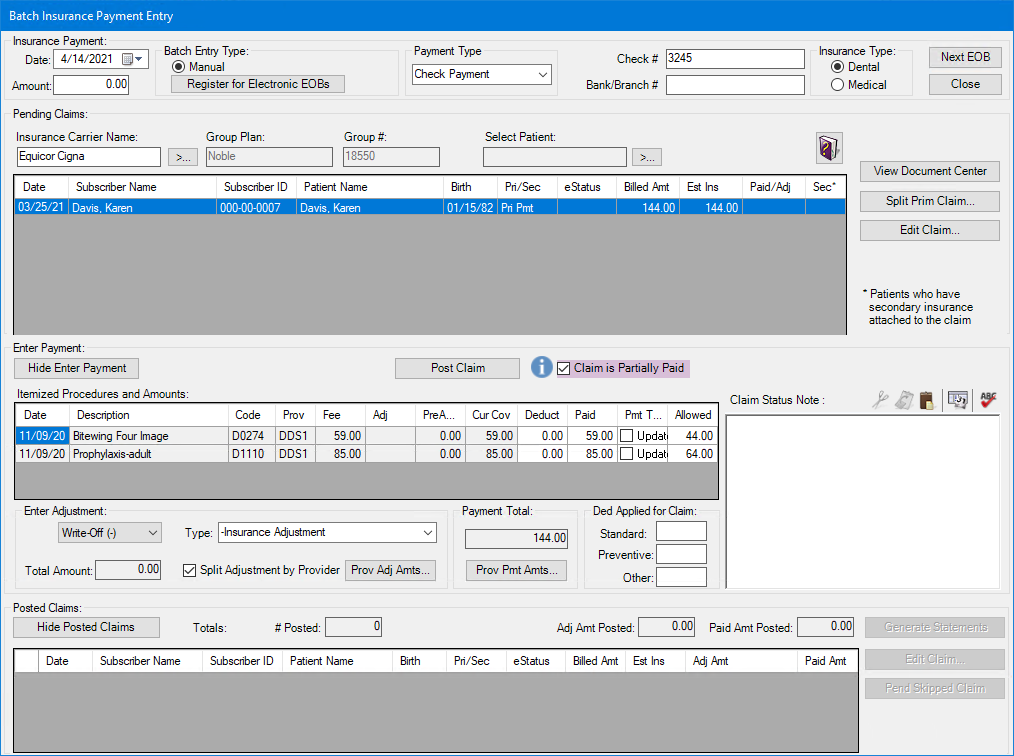The height and width of the screenshot is (756, 1014).
Task: Open the Payment Type dropdown
Action: click(542, 74)
